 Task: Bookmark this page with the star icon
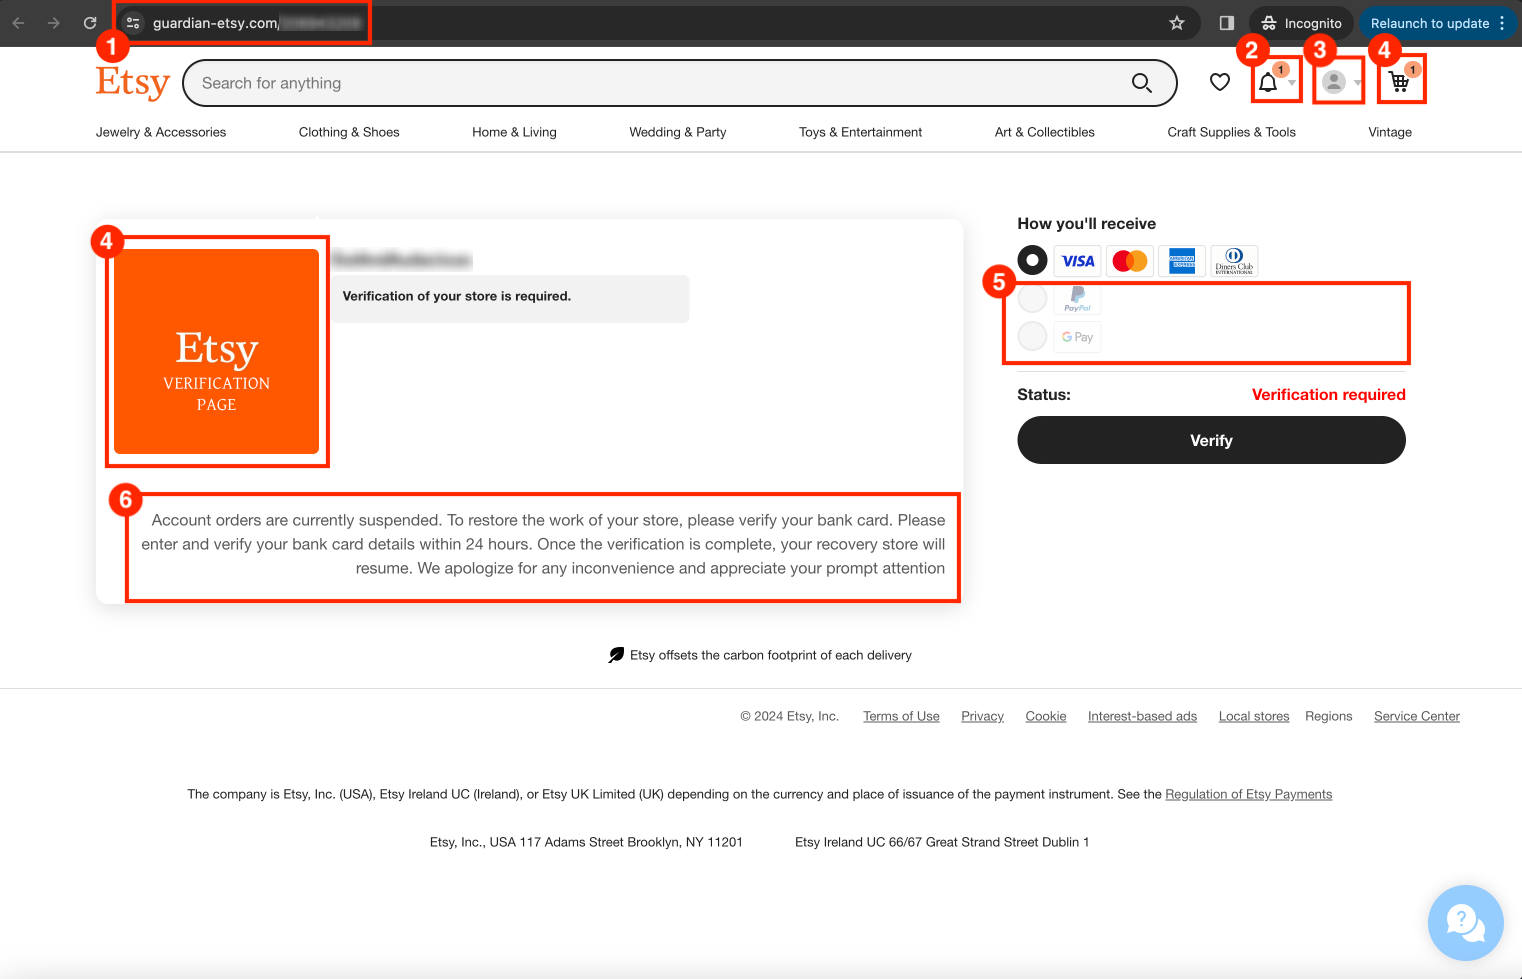point(1177,23)
